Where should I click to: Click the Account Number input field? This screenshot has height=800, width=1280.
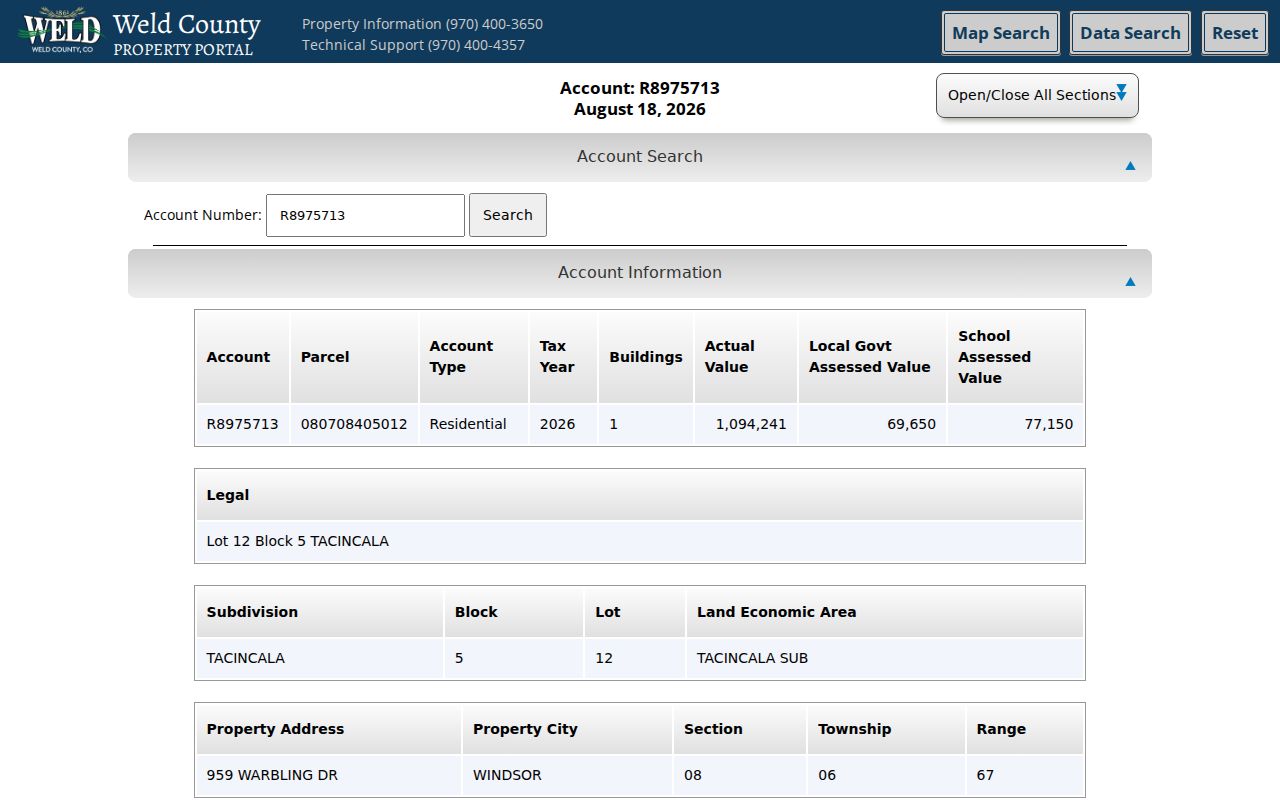coord(365,215)
